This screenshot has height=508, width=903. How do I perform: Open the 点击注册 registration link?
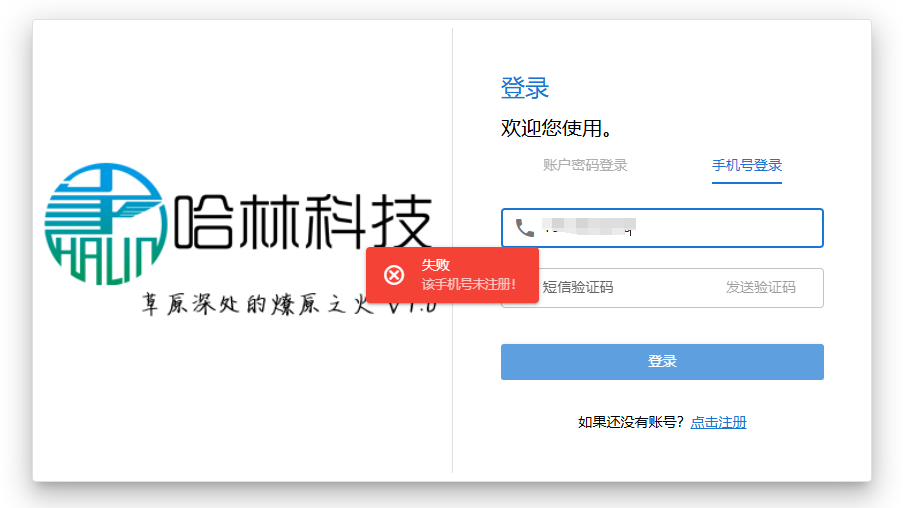[718, 422]
